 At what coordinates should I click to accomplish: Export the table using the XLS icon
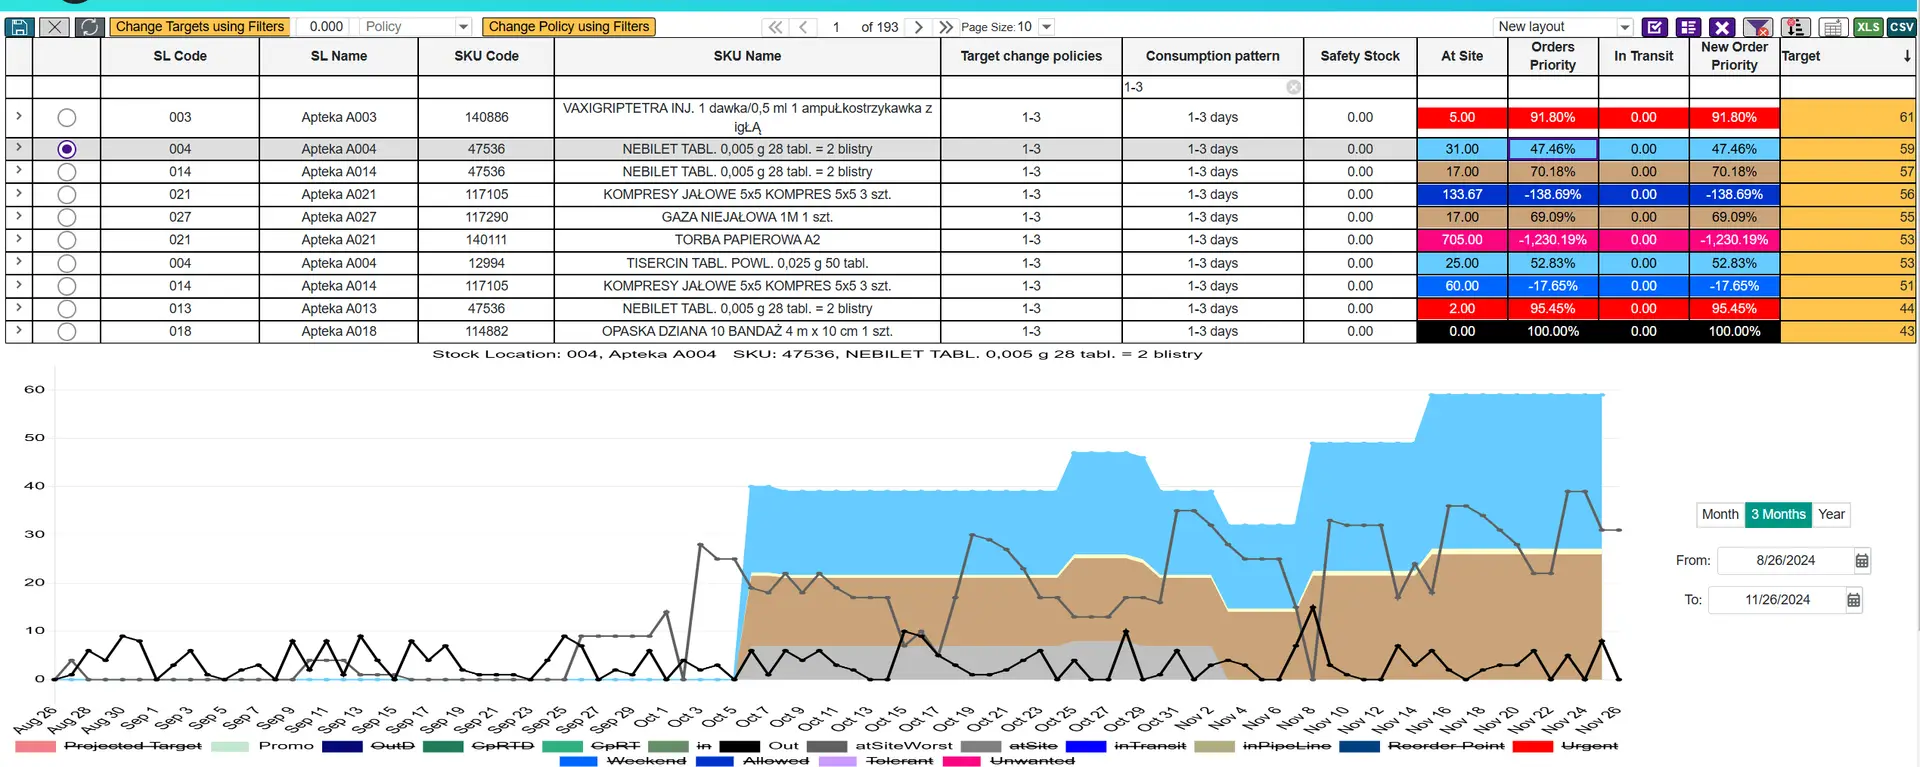1868,27
